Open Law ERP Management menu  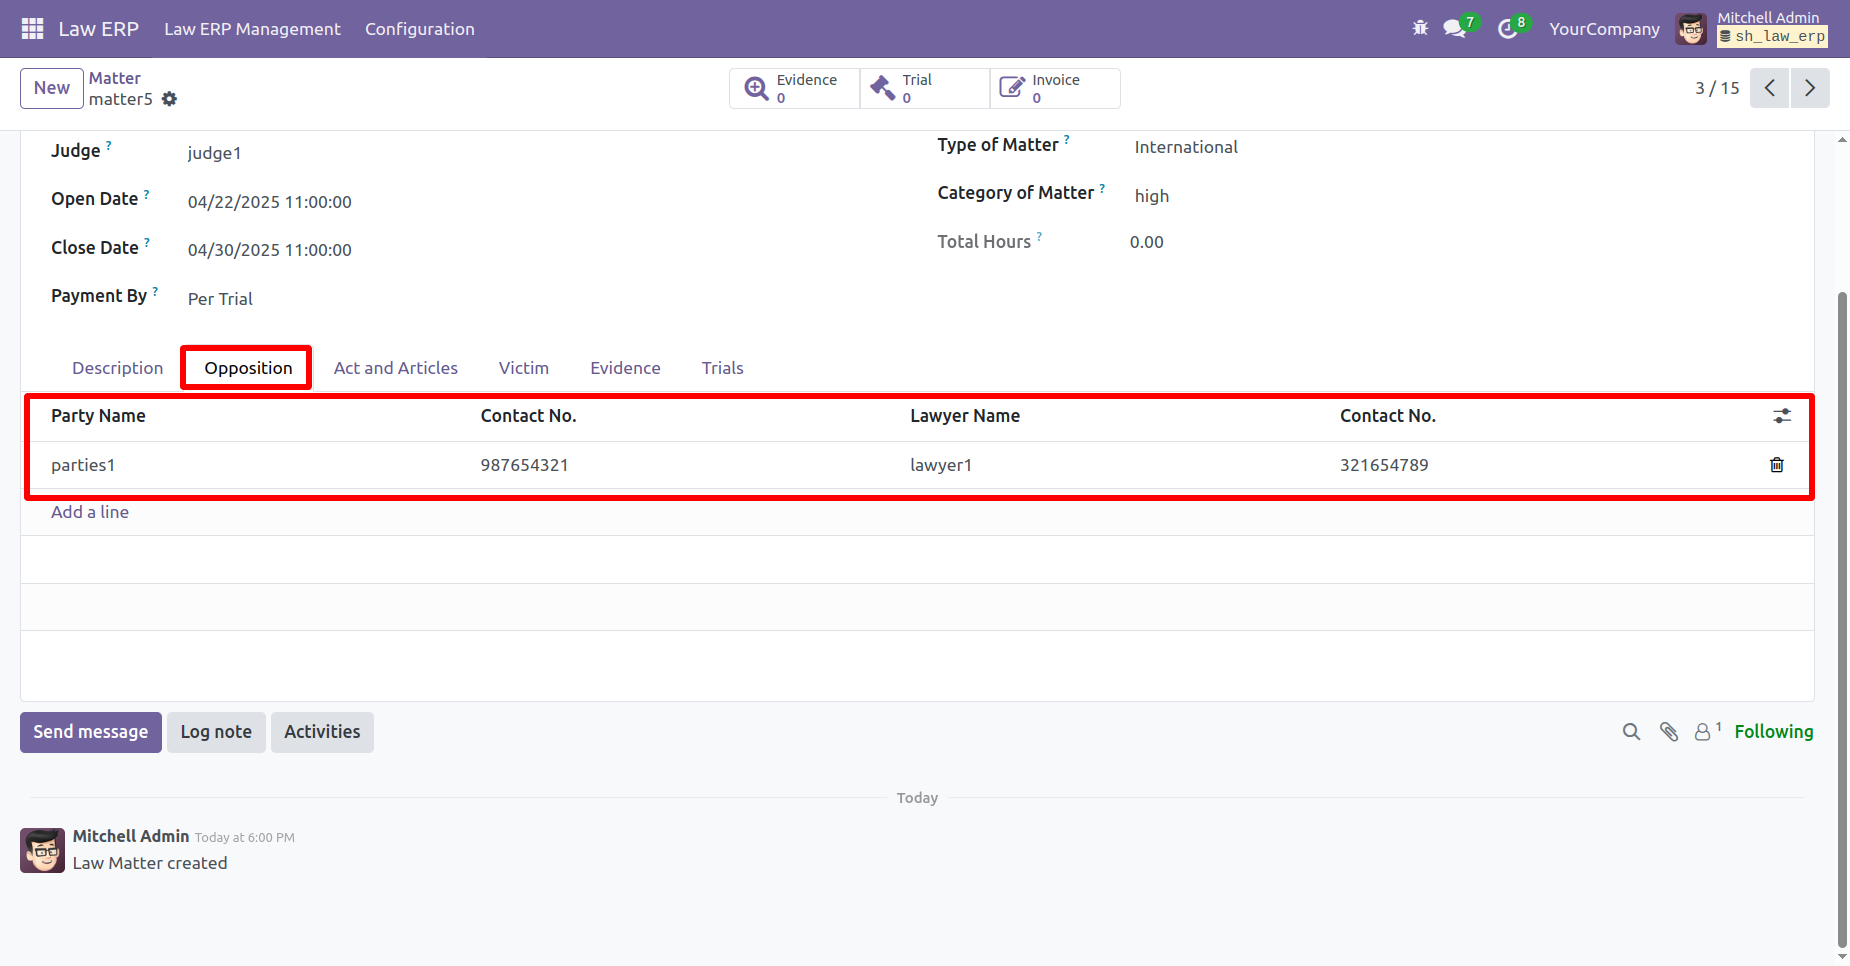[x=252, y=29]
